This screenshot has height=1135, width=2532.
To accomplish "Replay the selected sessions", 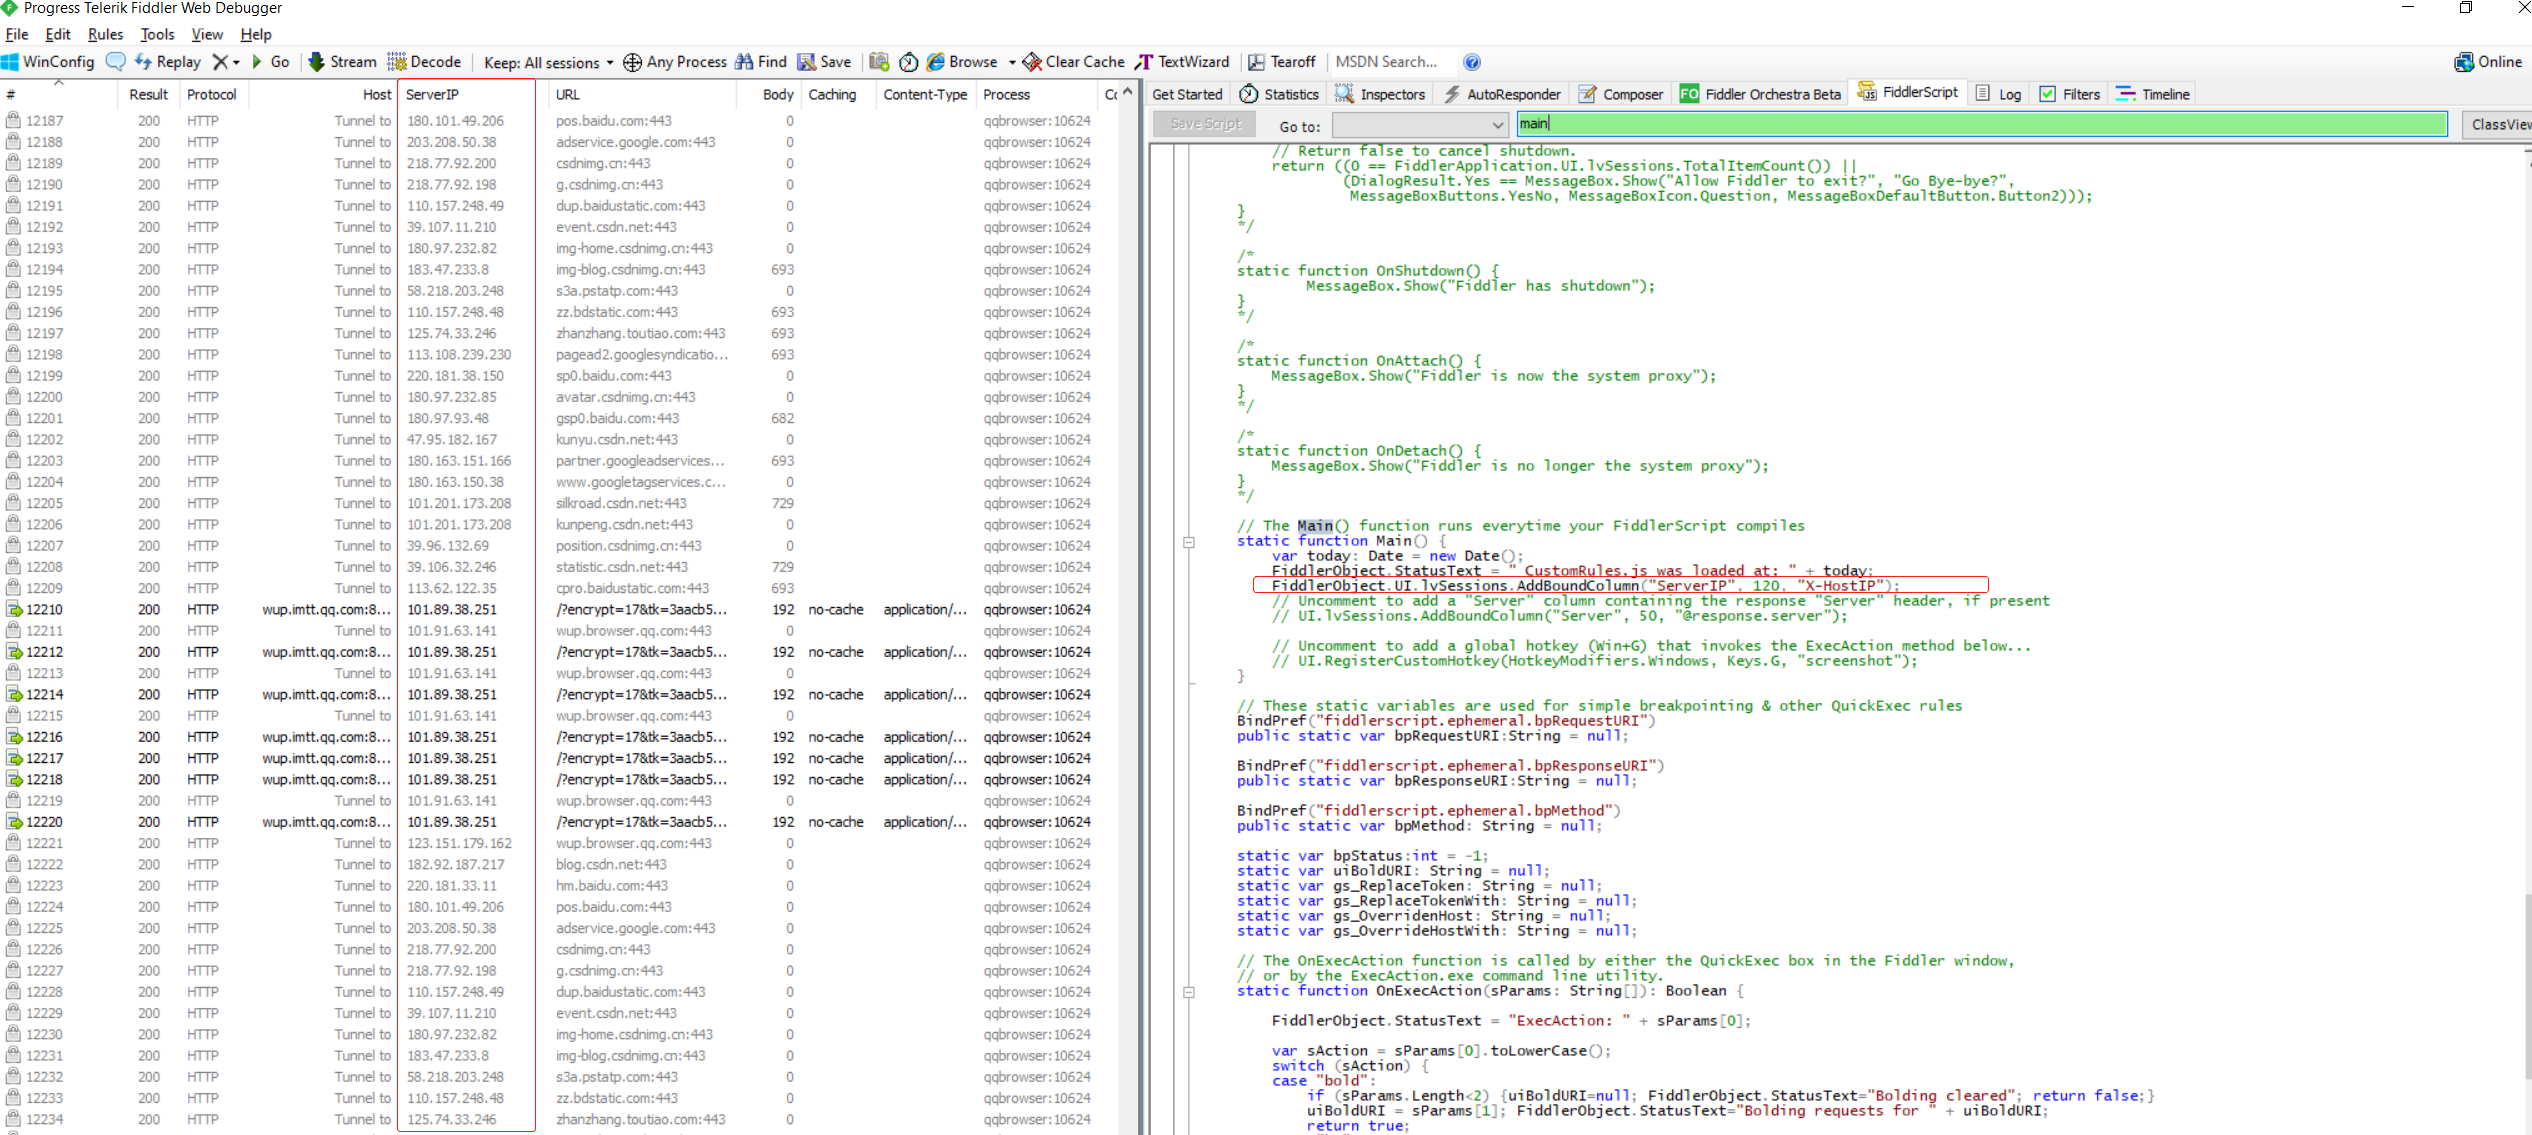I will [x=168, y=62].
